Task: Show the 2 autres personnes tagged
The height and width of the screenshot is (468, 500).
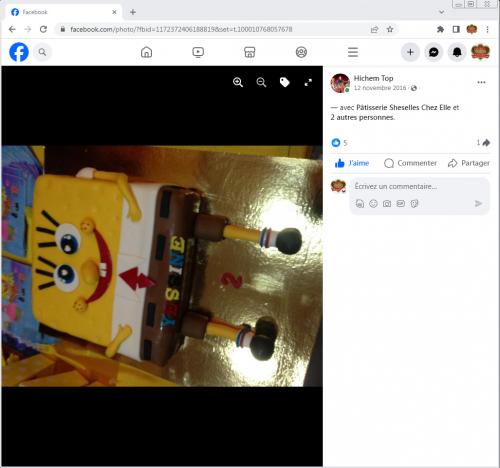Action: [362, 117]
